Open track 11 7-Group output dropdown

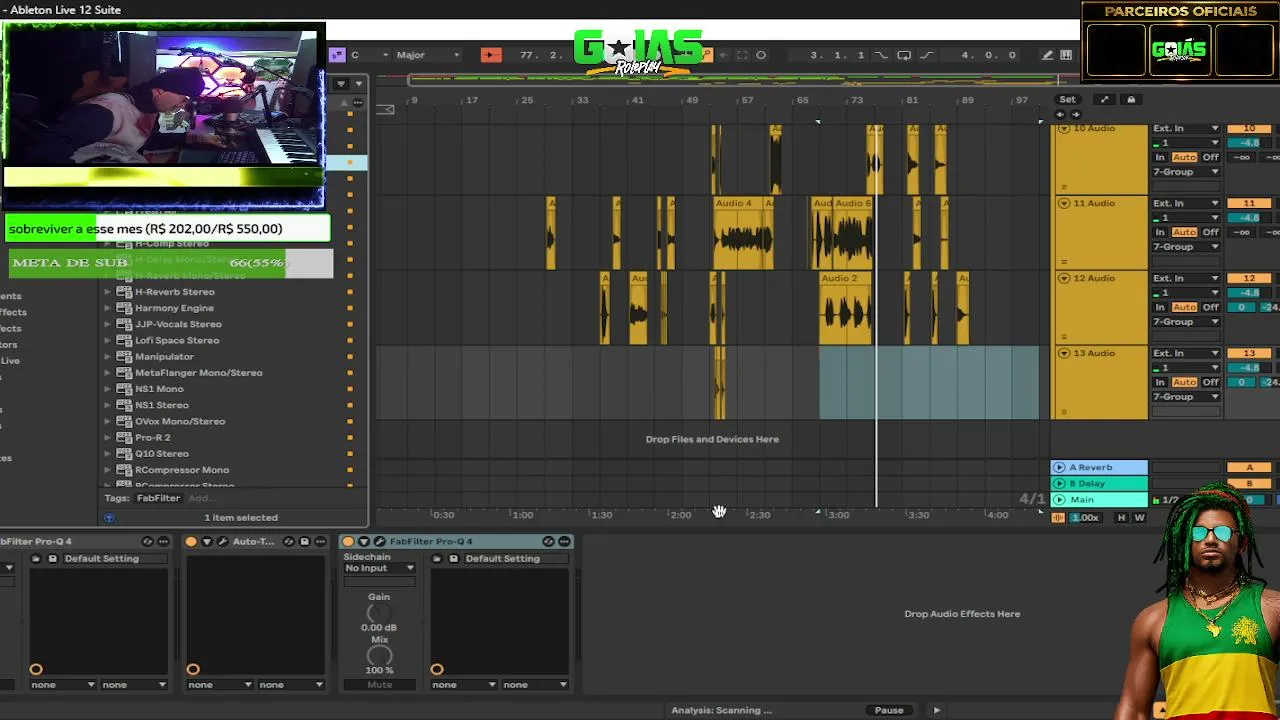click(1186, 247)
